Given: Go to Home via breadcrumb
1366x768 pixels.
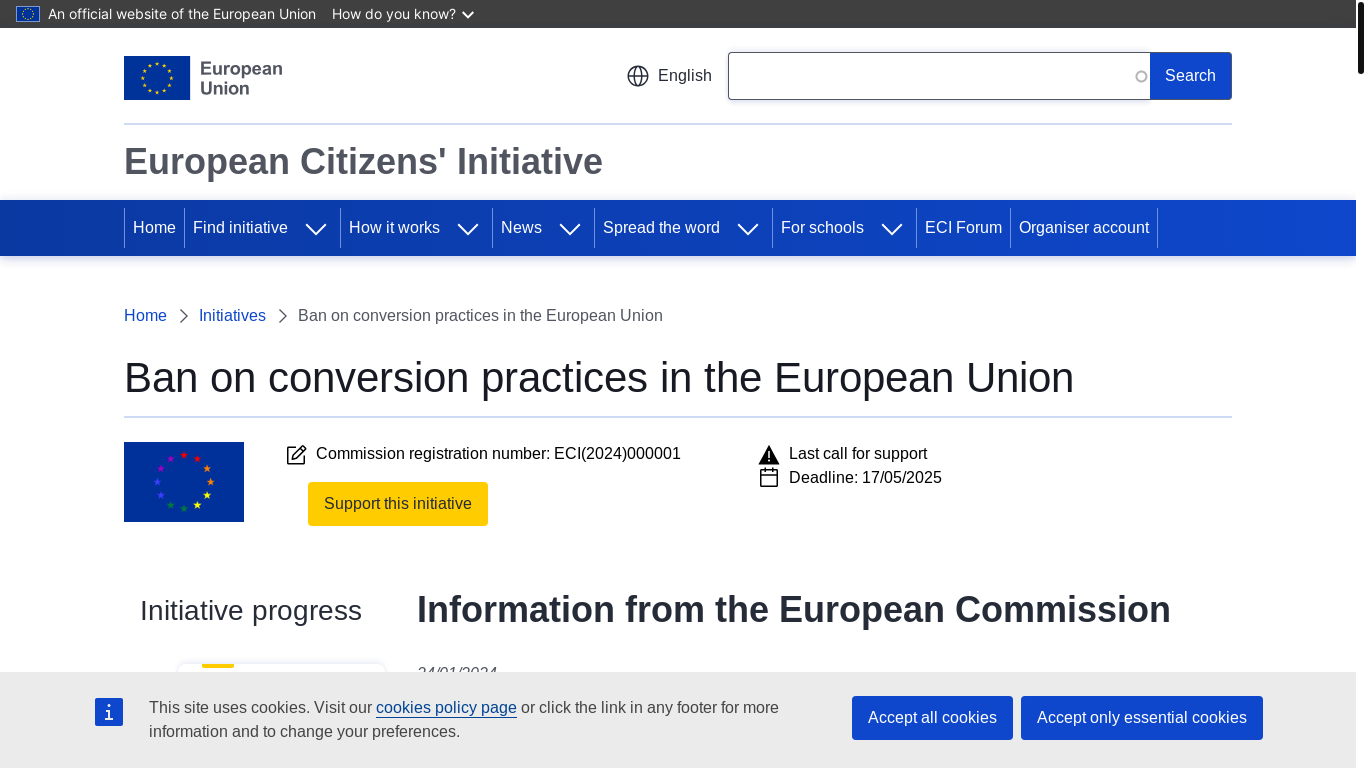Looking at the screenshot, I should pyautogui.click(x=145, y=316).
